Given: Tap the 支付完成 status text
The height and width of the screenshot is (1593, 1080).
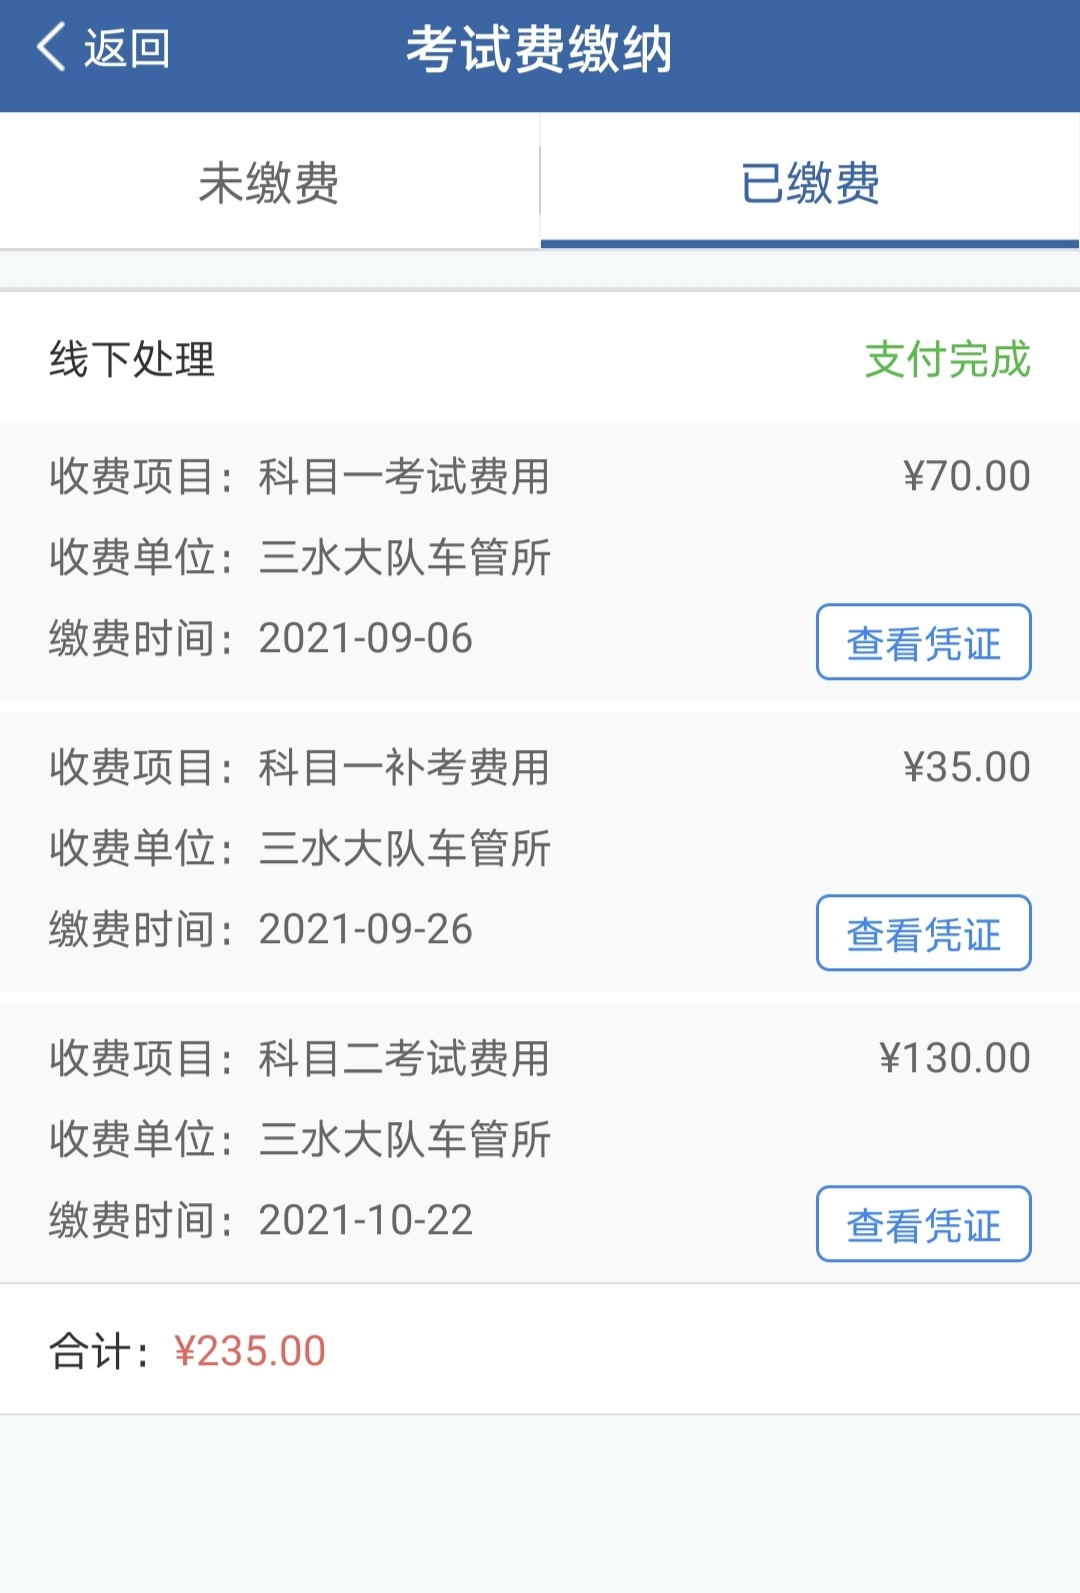Looking at the screenshot, I should (x=947, y=360).
